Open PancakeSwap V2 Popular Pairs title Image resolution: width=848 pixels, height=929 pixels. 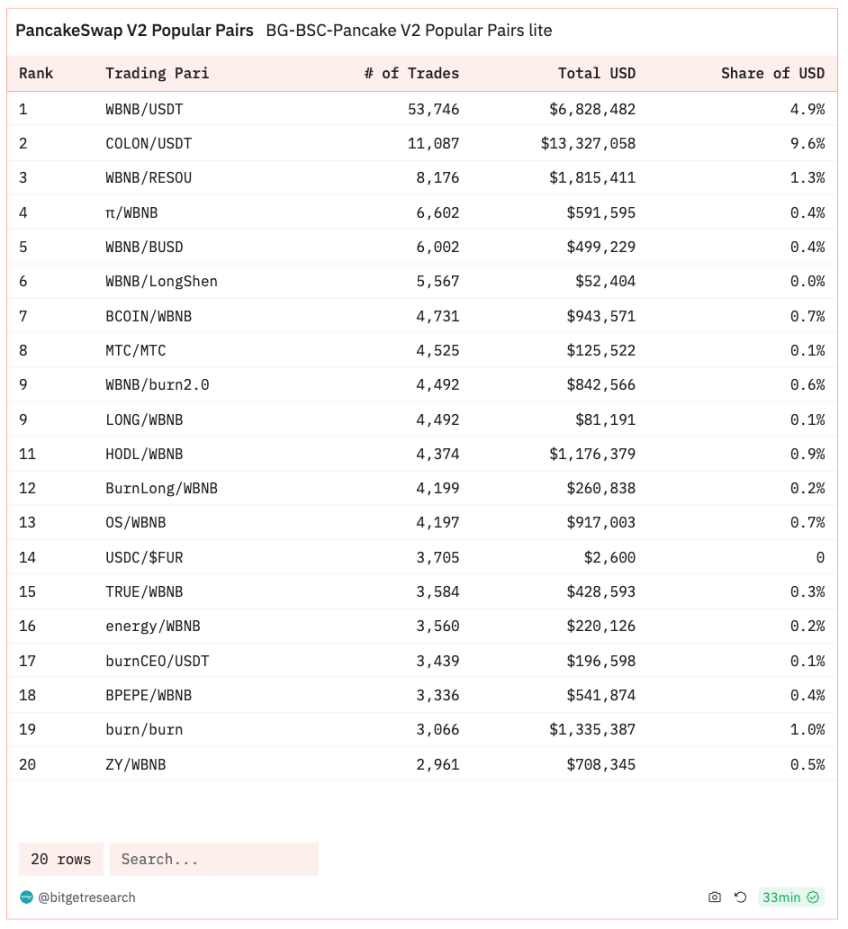[135, 30]
